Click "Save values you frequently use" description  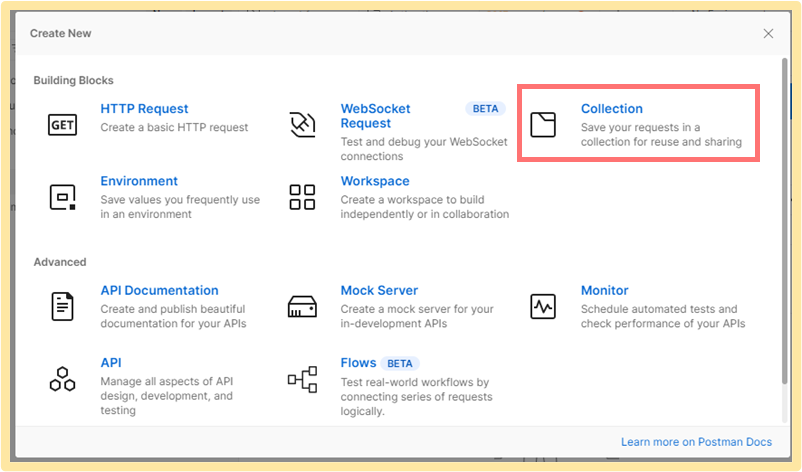click(180, 207)
